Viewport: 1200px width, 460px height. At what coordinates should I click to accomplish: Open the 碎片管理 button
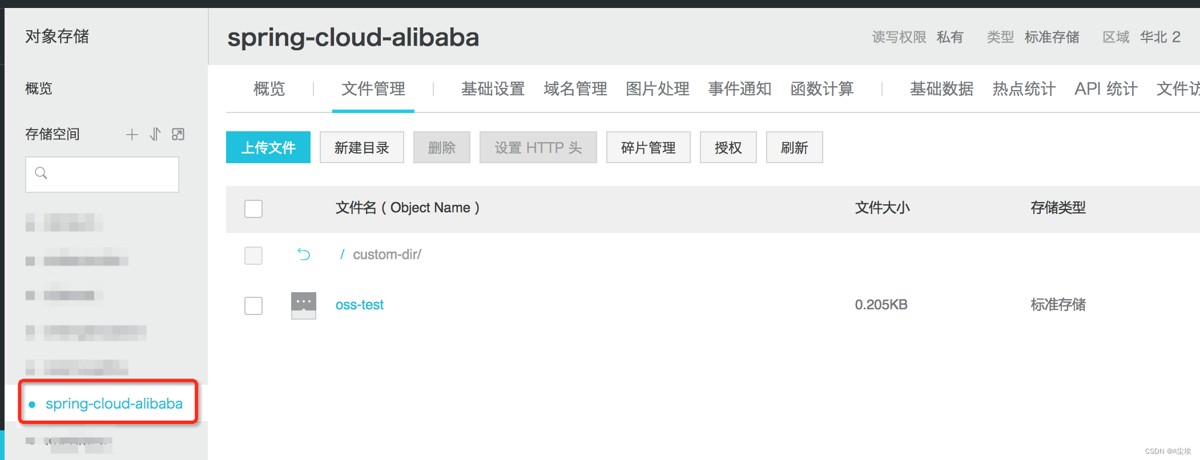click(x=648, y=147)
